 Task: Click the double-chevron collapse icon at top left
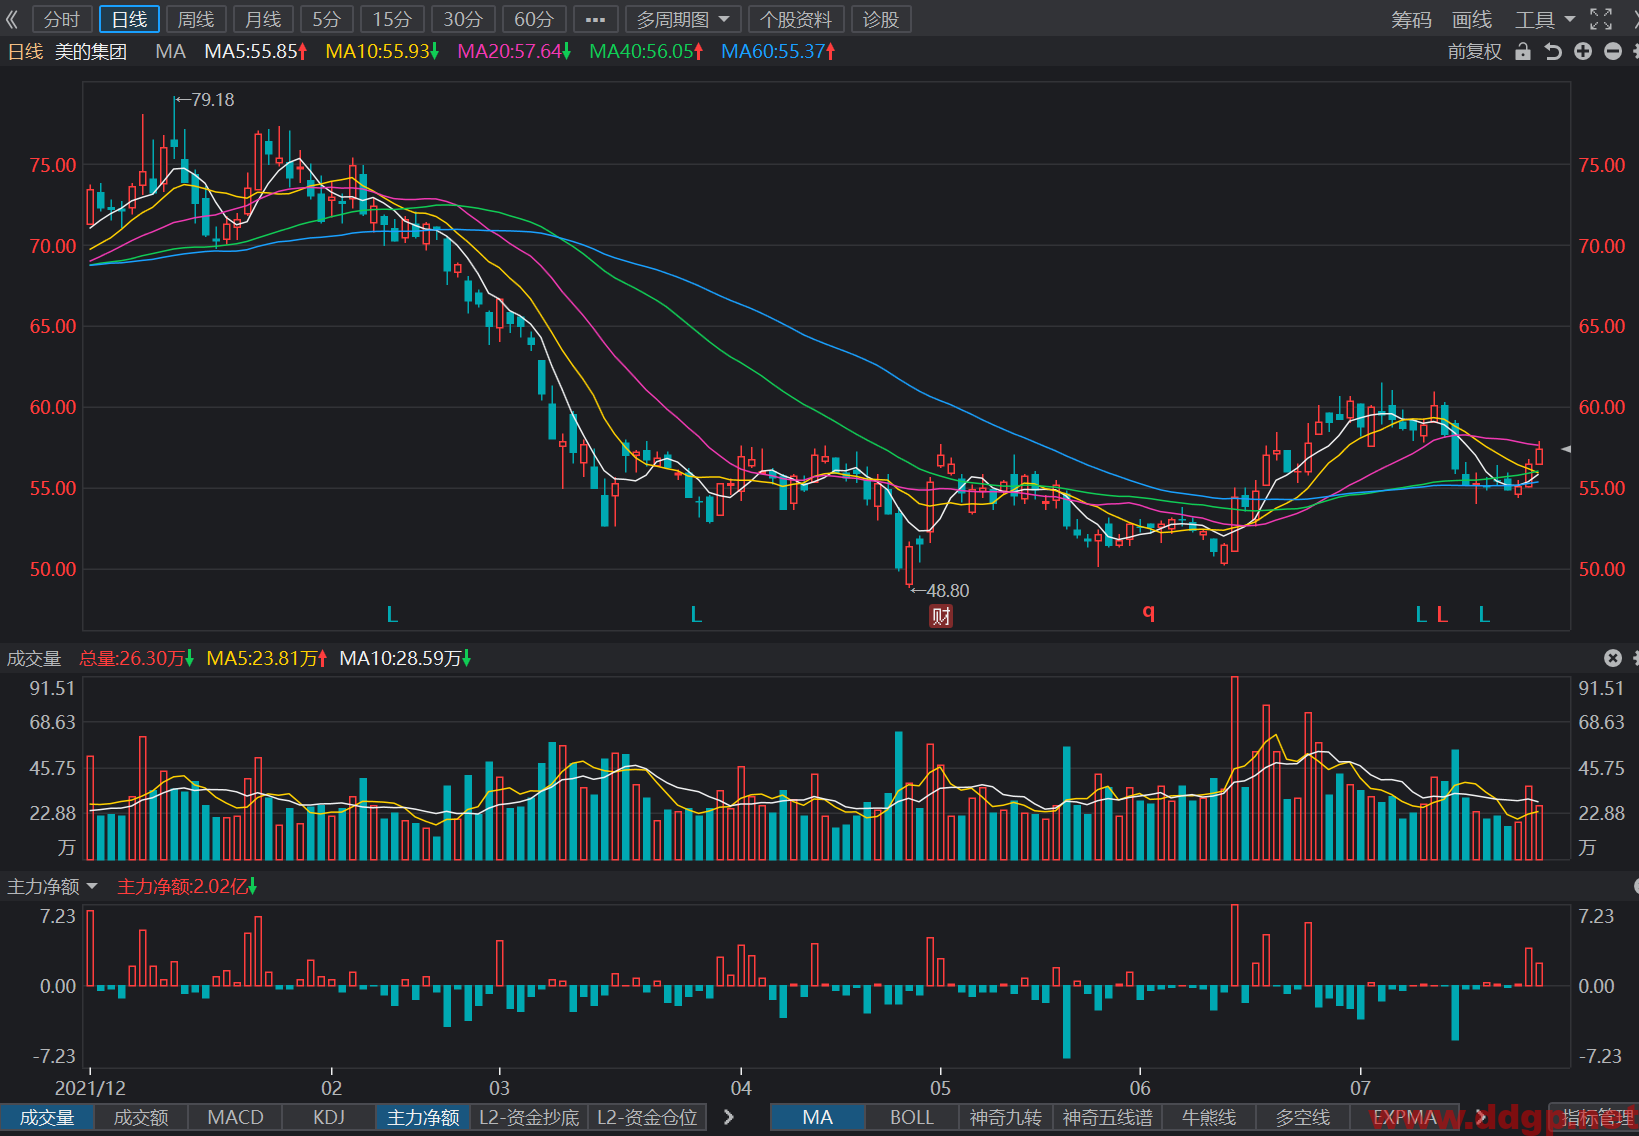[x=12, y=19]
